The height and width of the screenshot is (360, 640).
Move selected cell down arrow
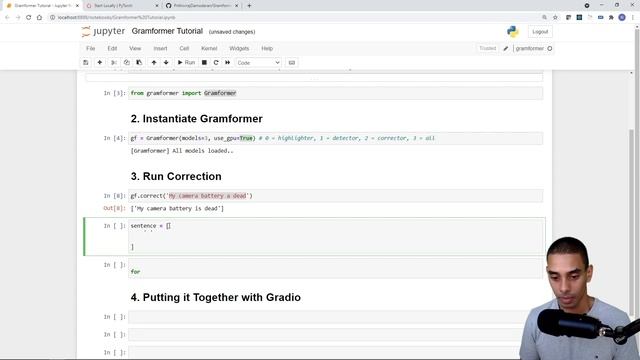pos(166,62)
